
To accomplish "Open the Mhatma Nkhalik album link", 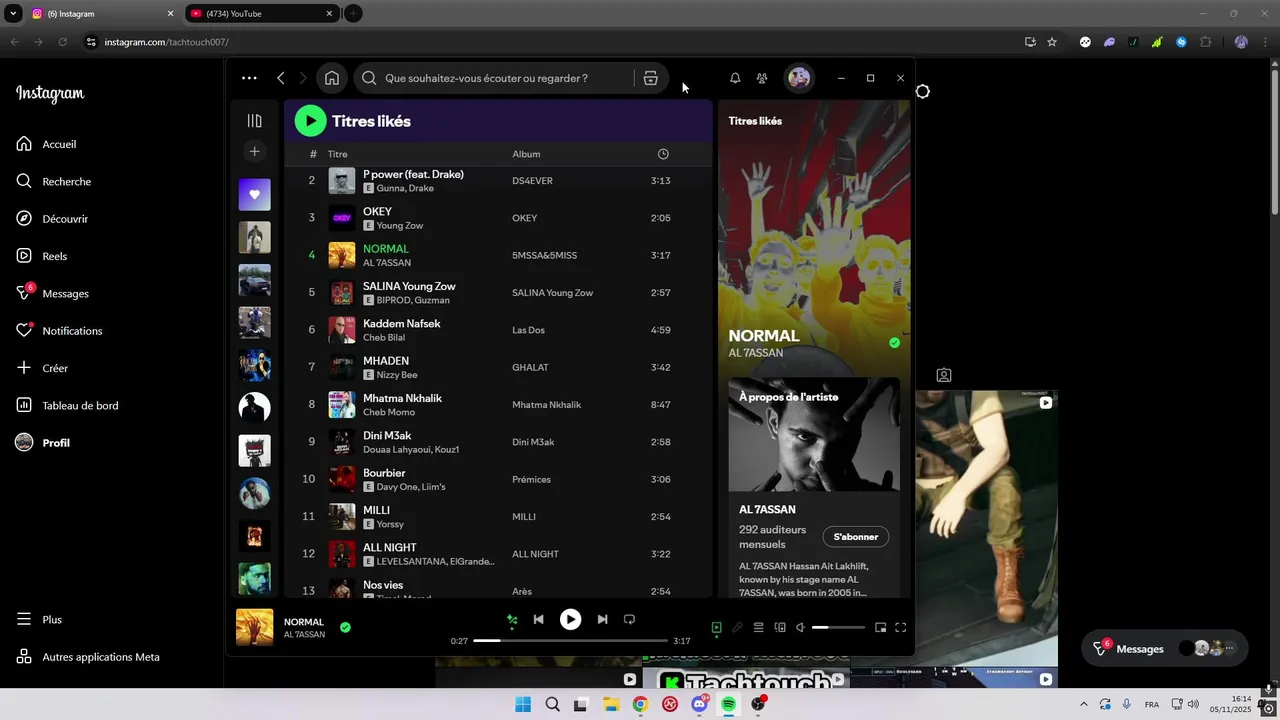I will tap(546, 405).
